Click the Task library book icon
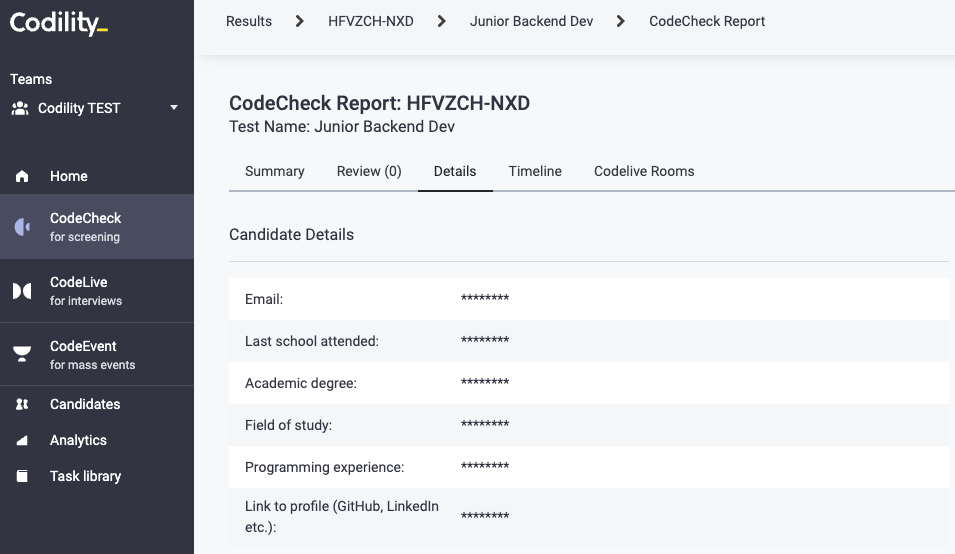 tap(22, 476)
